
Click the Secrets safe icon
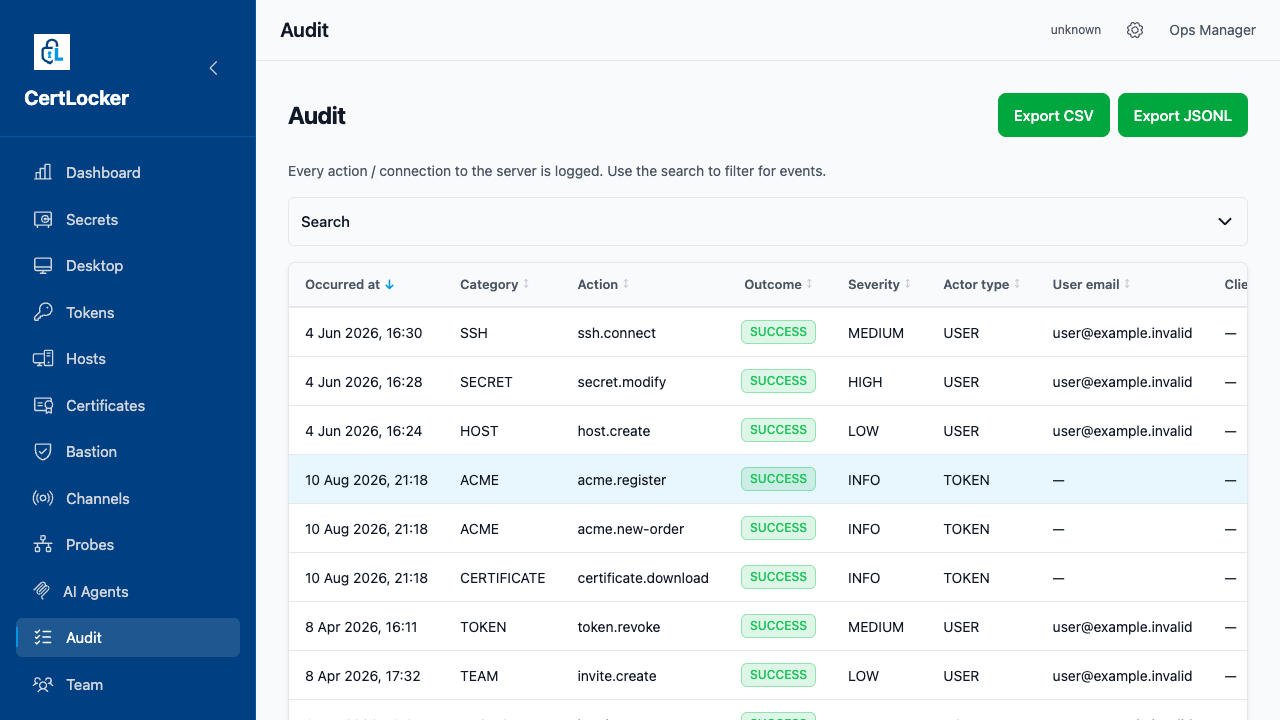tap(43, 219)
